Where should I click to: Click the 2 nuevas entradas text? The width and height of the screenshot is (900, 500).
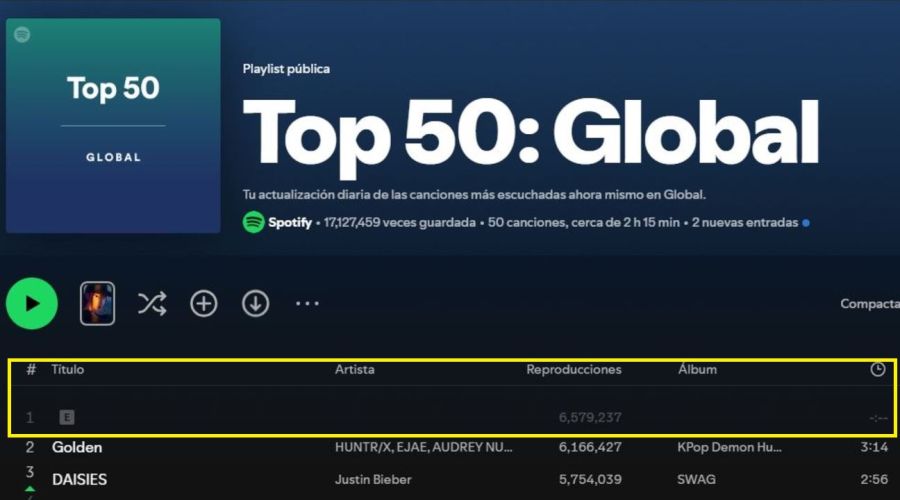click(745, 222)
